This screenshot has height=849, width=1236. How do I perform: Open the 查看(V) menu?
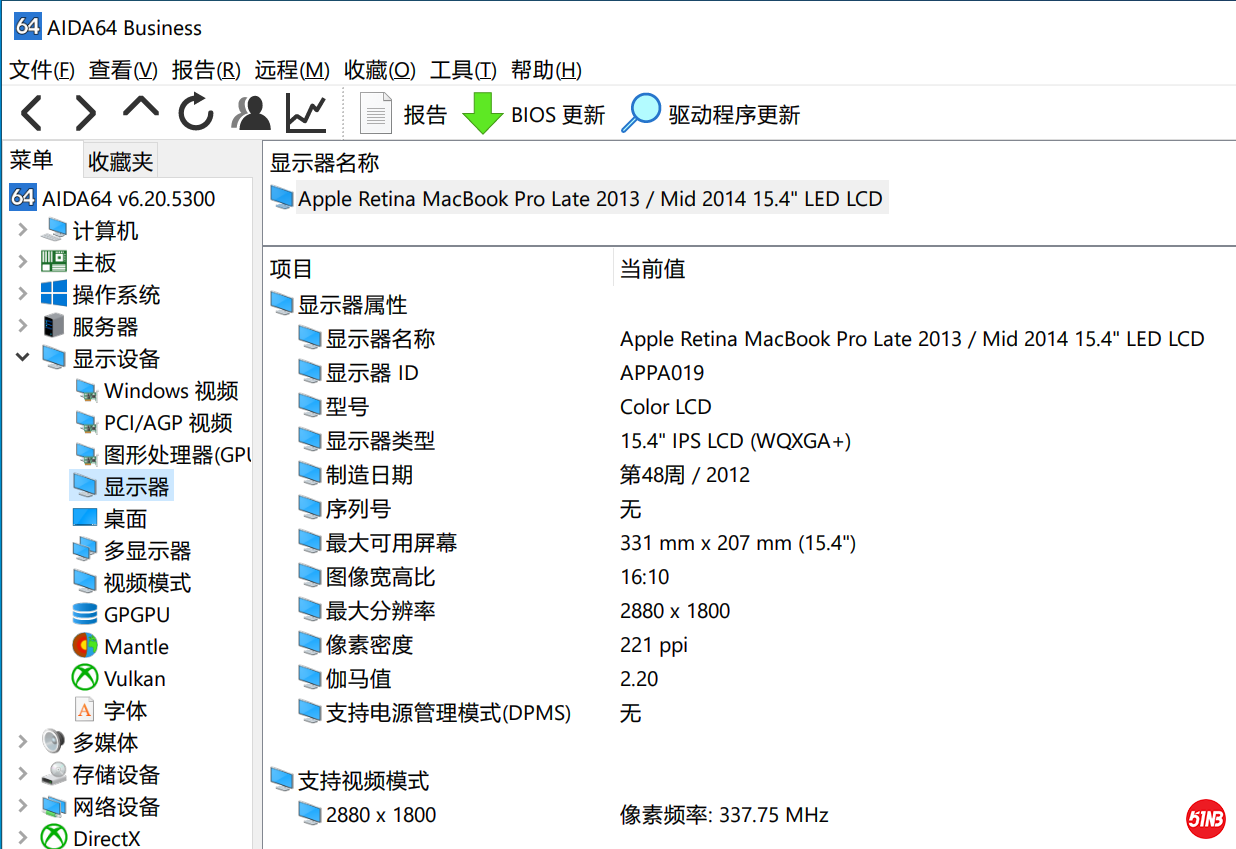123,70
